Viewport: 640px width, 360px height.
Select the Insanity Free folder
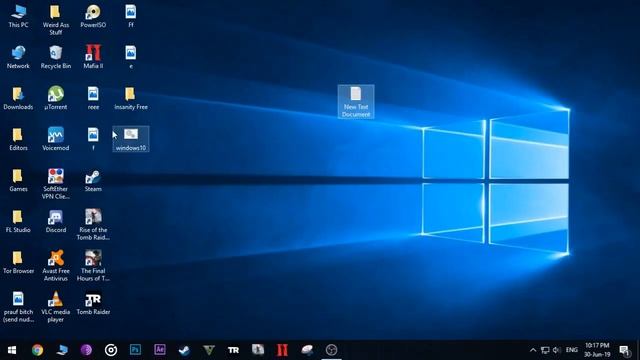[x=131, y=98]
